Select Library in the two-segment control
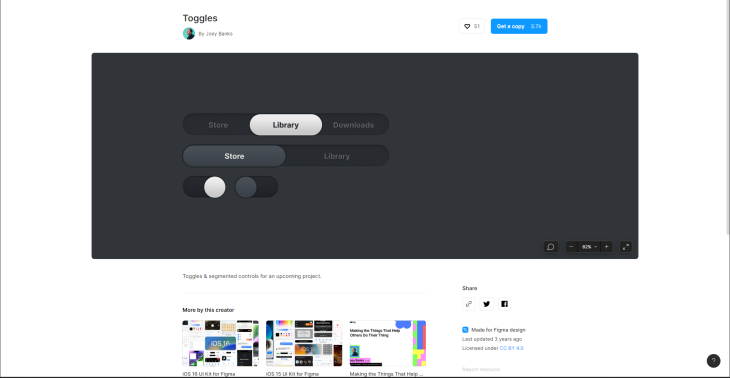Viewport: 730px width, 378px height. point(337,156)
